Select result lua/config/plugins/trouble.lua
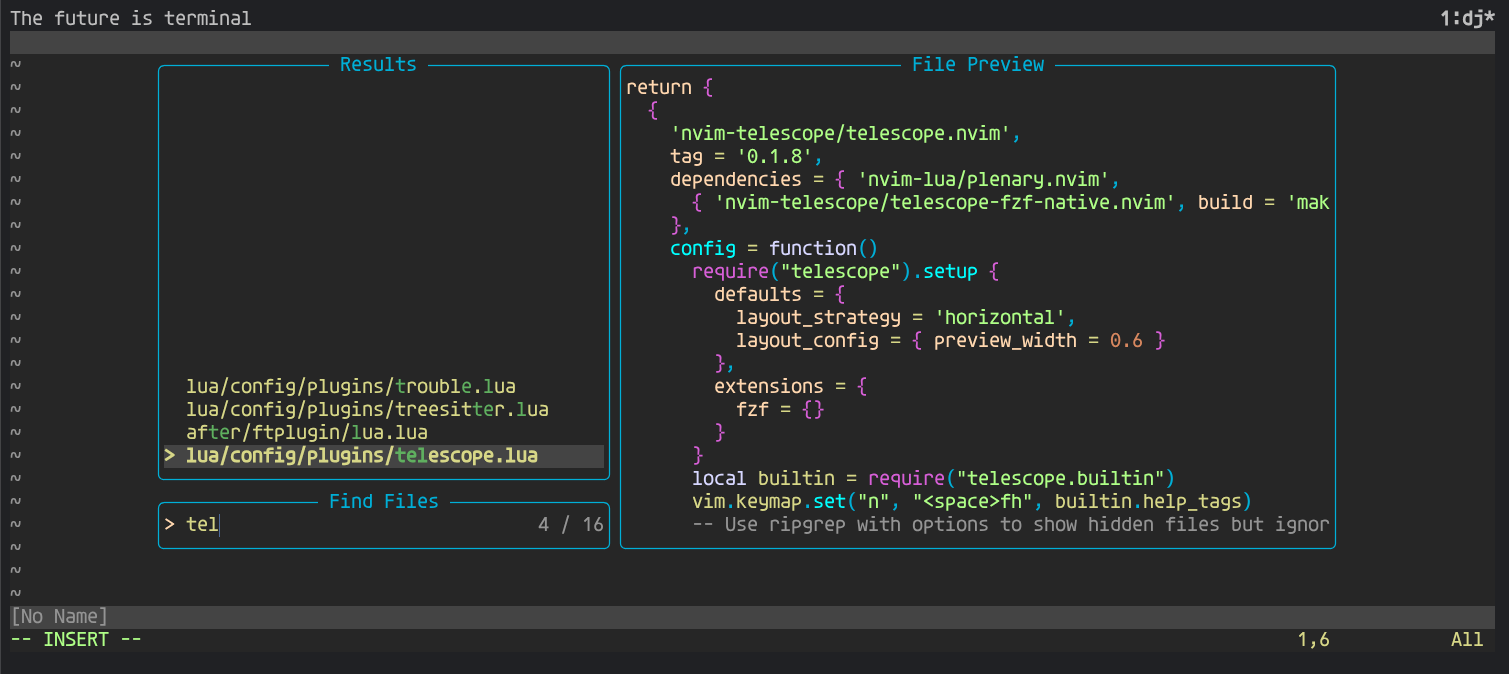The height and width of the screenshot is (674, 1509). [x=351, y=386]
